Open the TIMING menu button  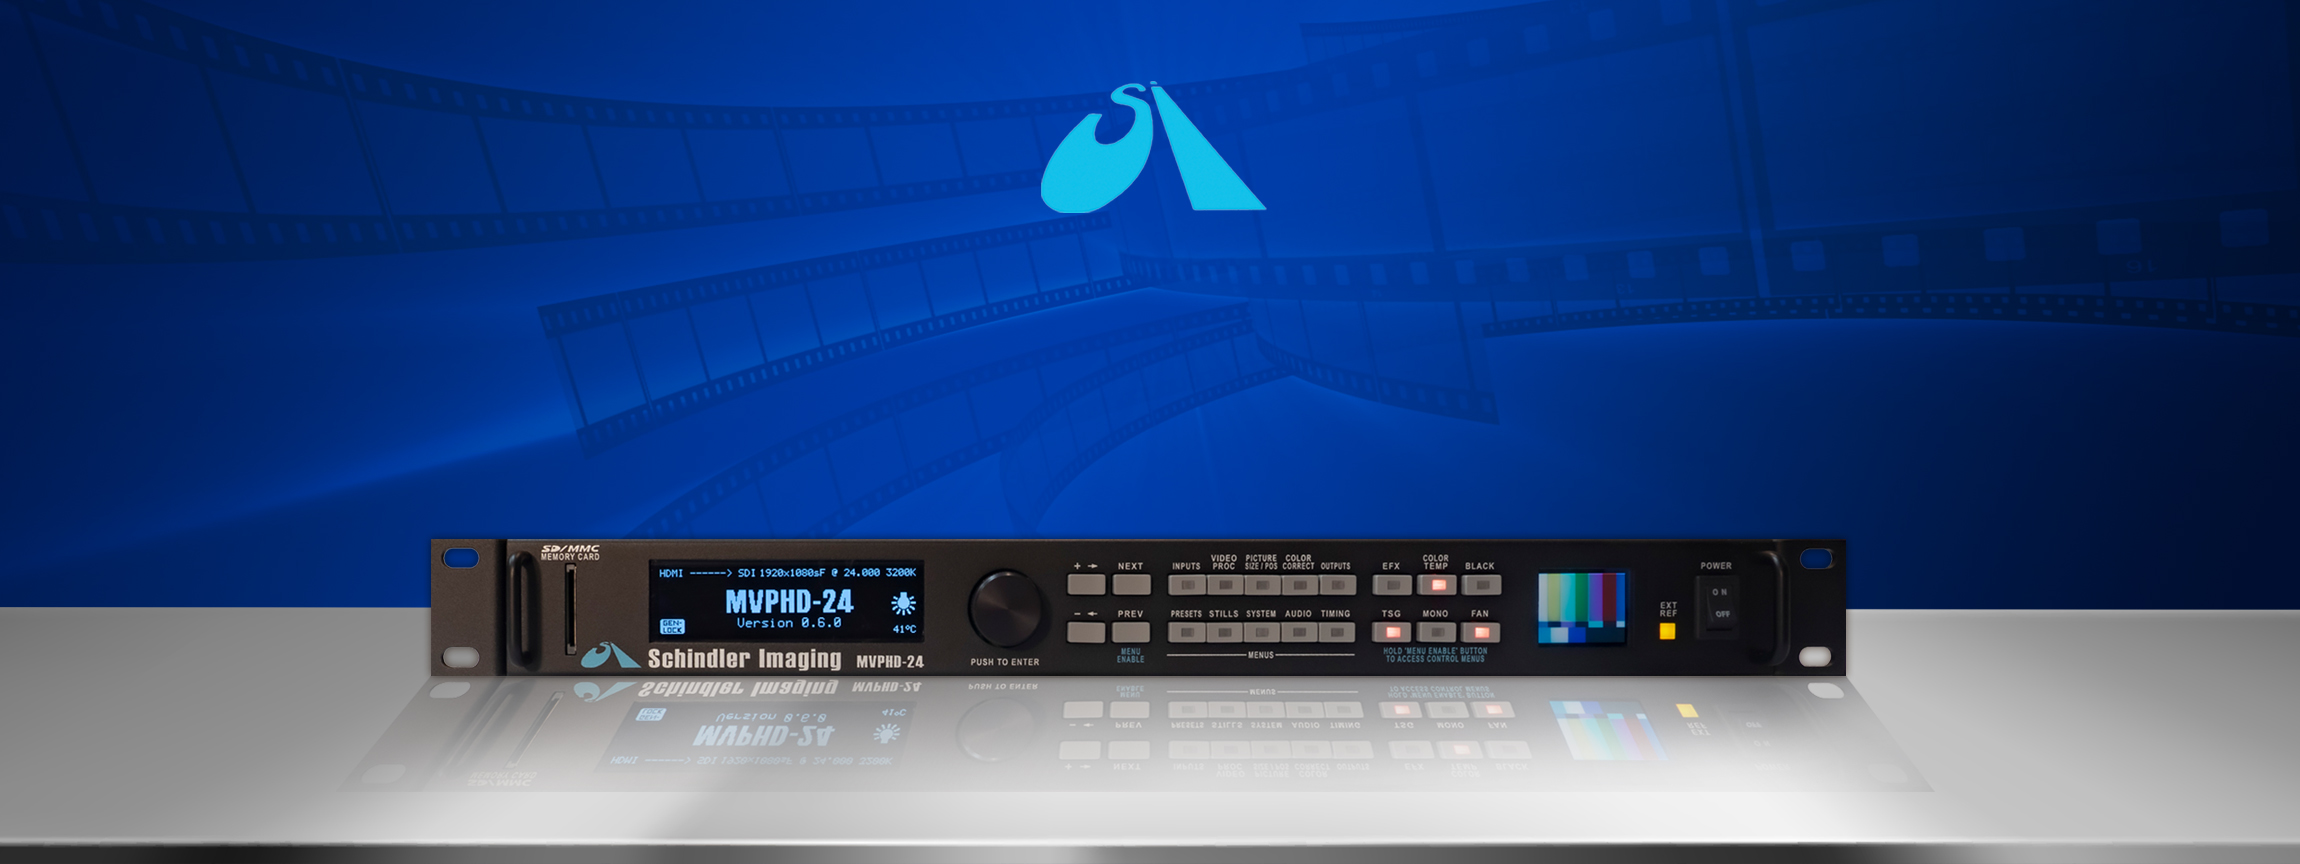pyautogui.click(x=1337, y=632)
